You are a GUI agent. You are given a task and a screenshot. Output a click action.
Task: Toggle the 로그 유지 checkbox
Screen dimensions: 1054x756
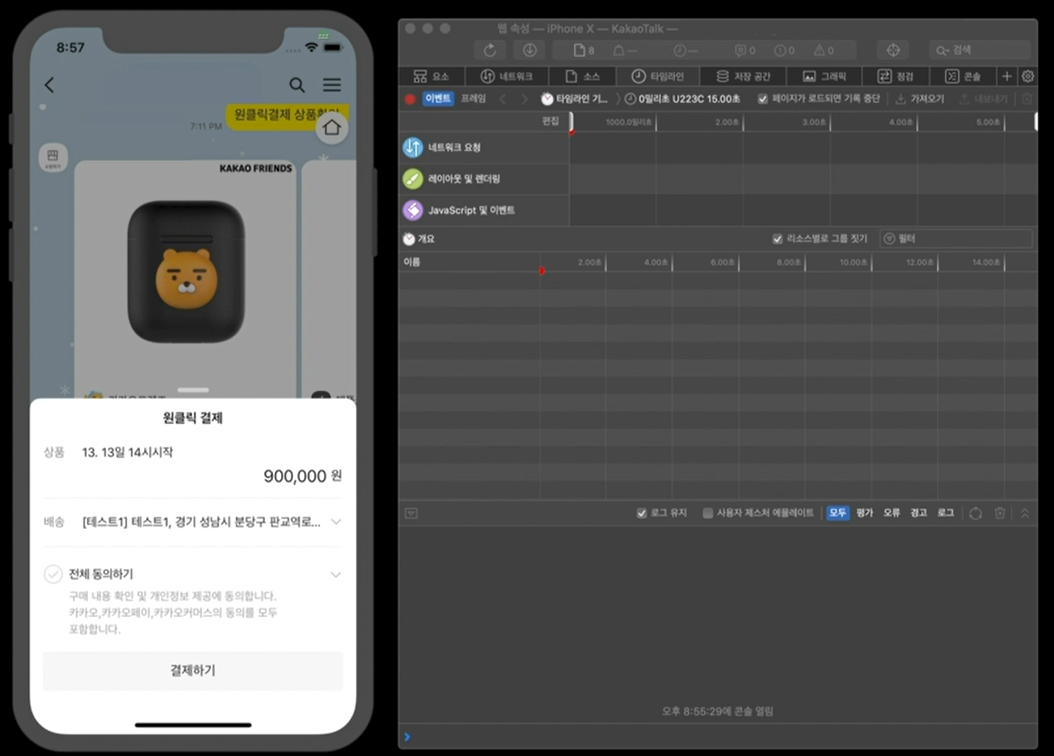(x=641, y=513)
